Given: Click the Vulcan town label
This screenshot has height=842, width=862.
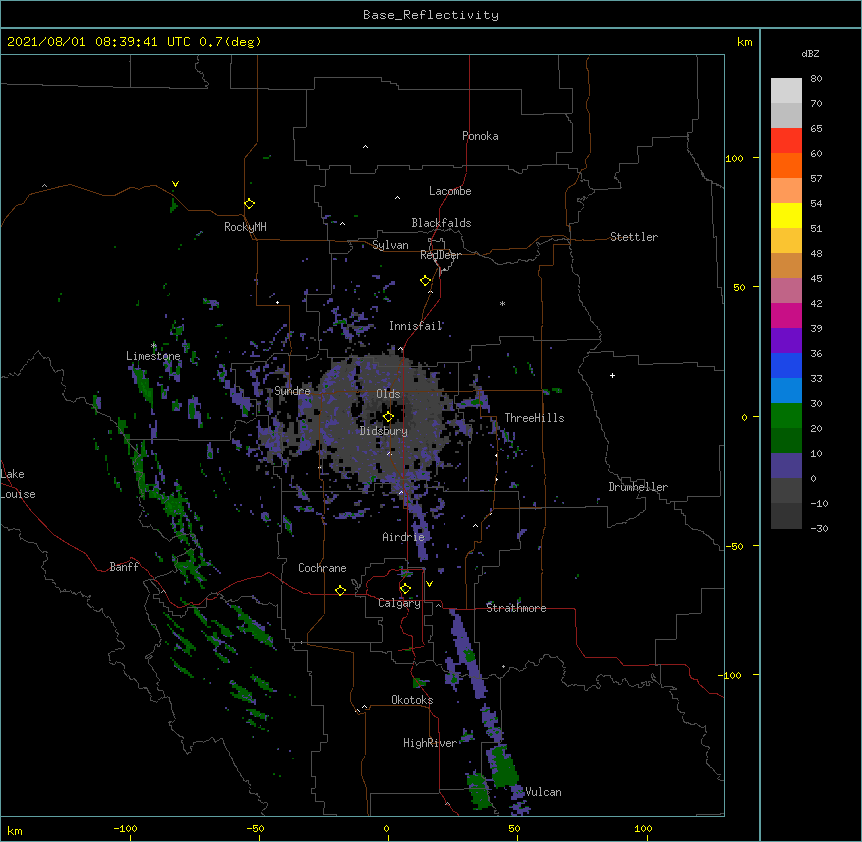Looking at the screenshot, I should pos(543,792).
